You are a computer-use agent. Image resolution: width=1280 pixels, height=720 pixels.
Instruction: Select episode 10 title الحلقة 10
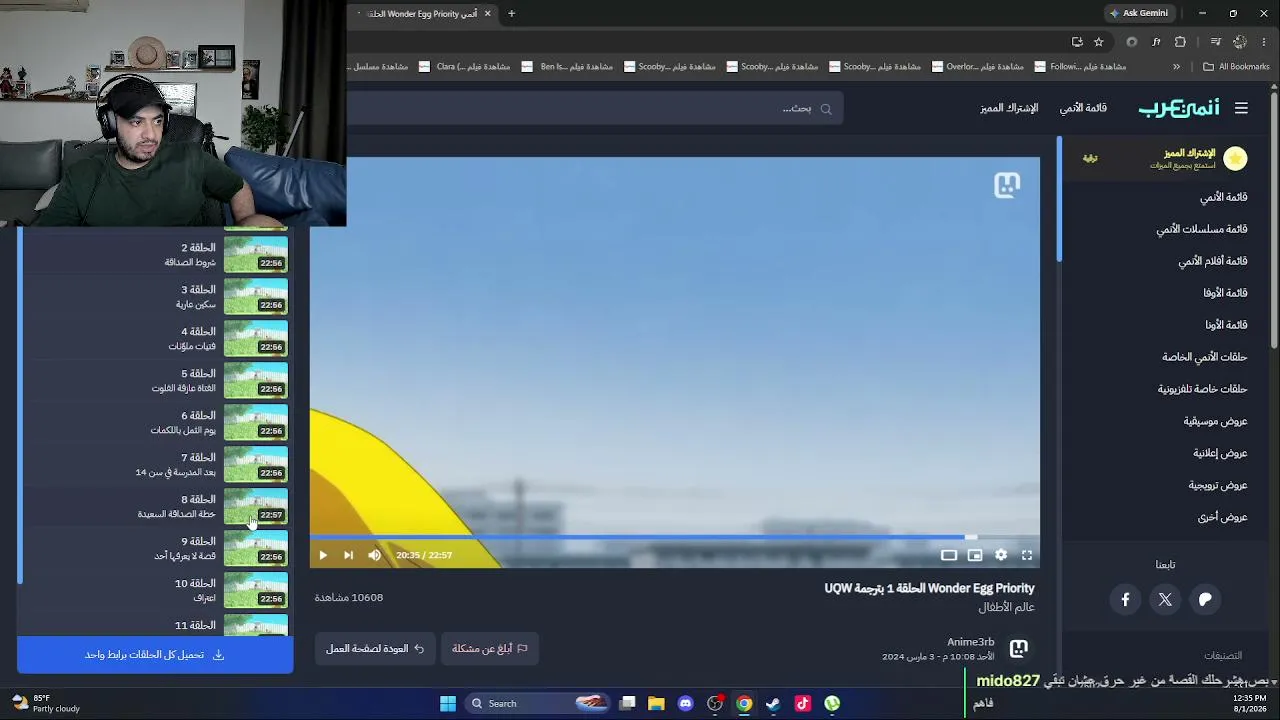[x=195, y=583]
